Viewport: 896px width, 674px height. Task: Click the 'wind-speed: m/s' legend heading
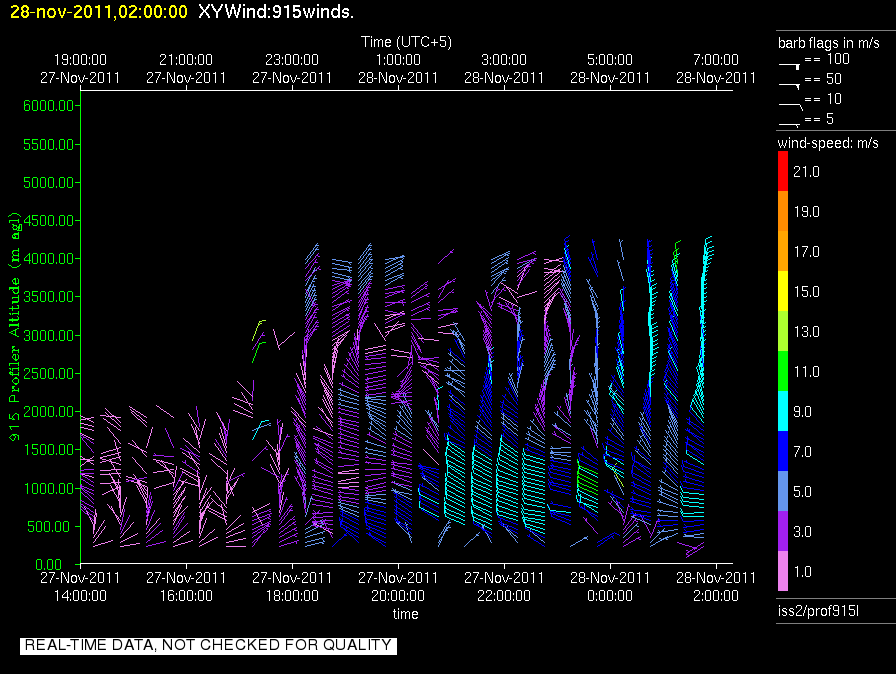click(x=828, y=143)
